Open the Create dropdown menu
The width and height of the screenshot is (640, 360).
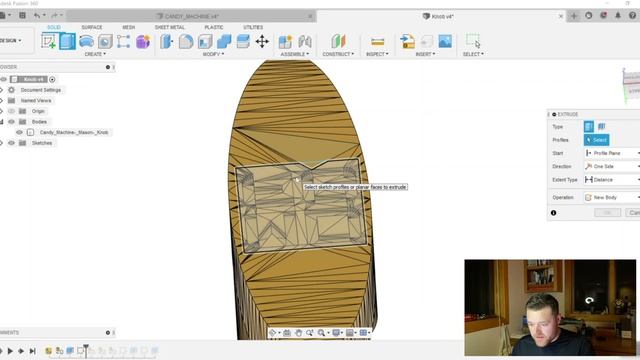(95, 54)
